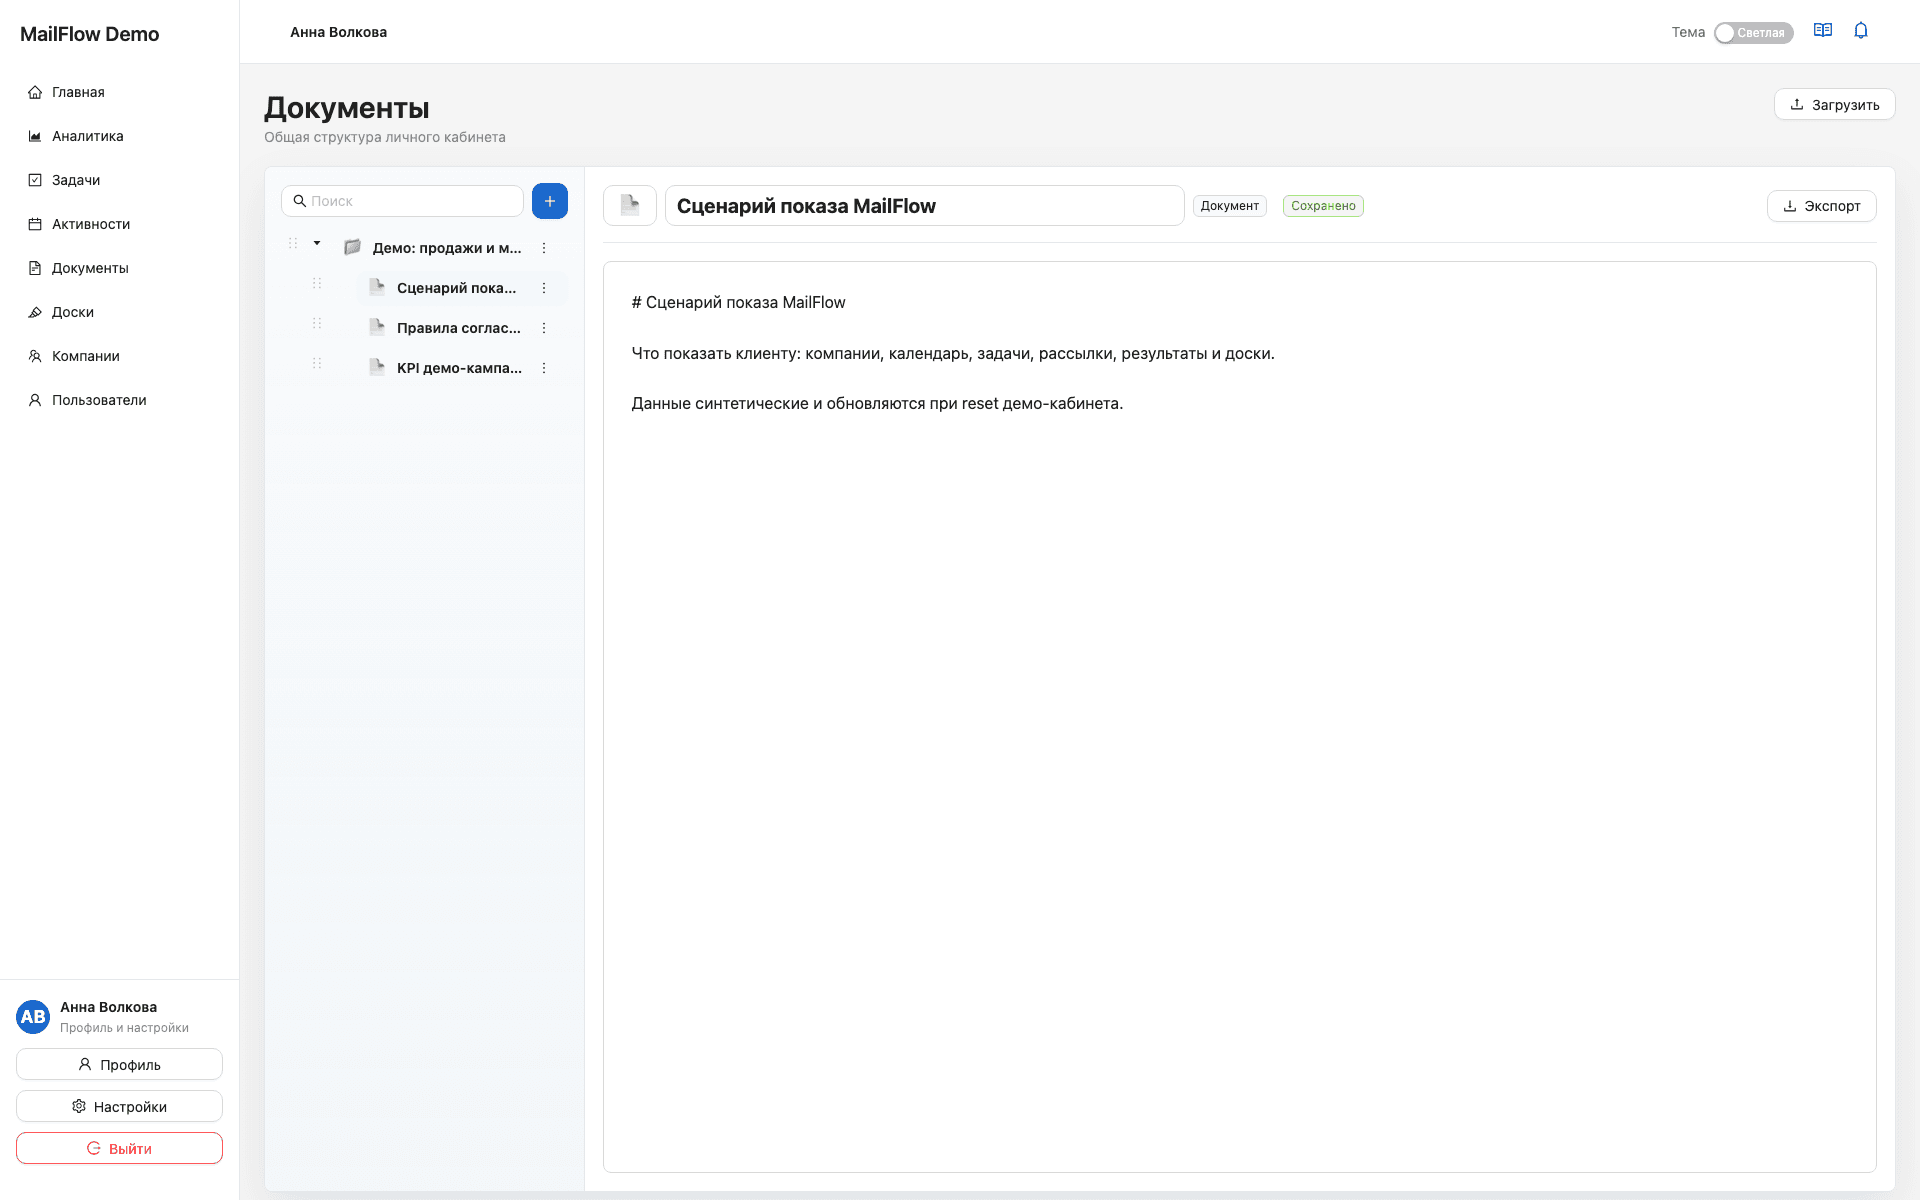Click the folder icon of Демо: продажи
This screenshot has width=1920, height=1200.
[x=352, y=247]
